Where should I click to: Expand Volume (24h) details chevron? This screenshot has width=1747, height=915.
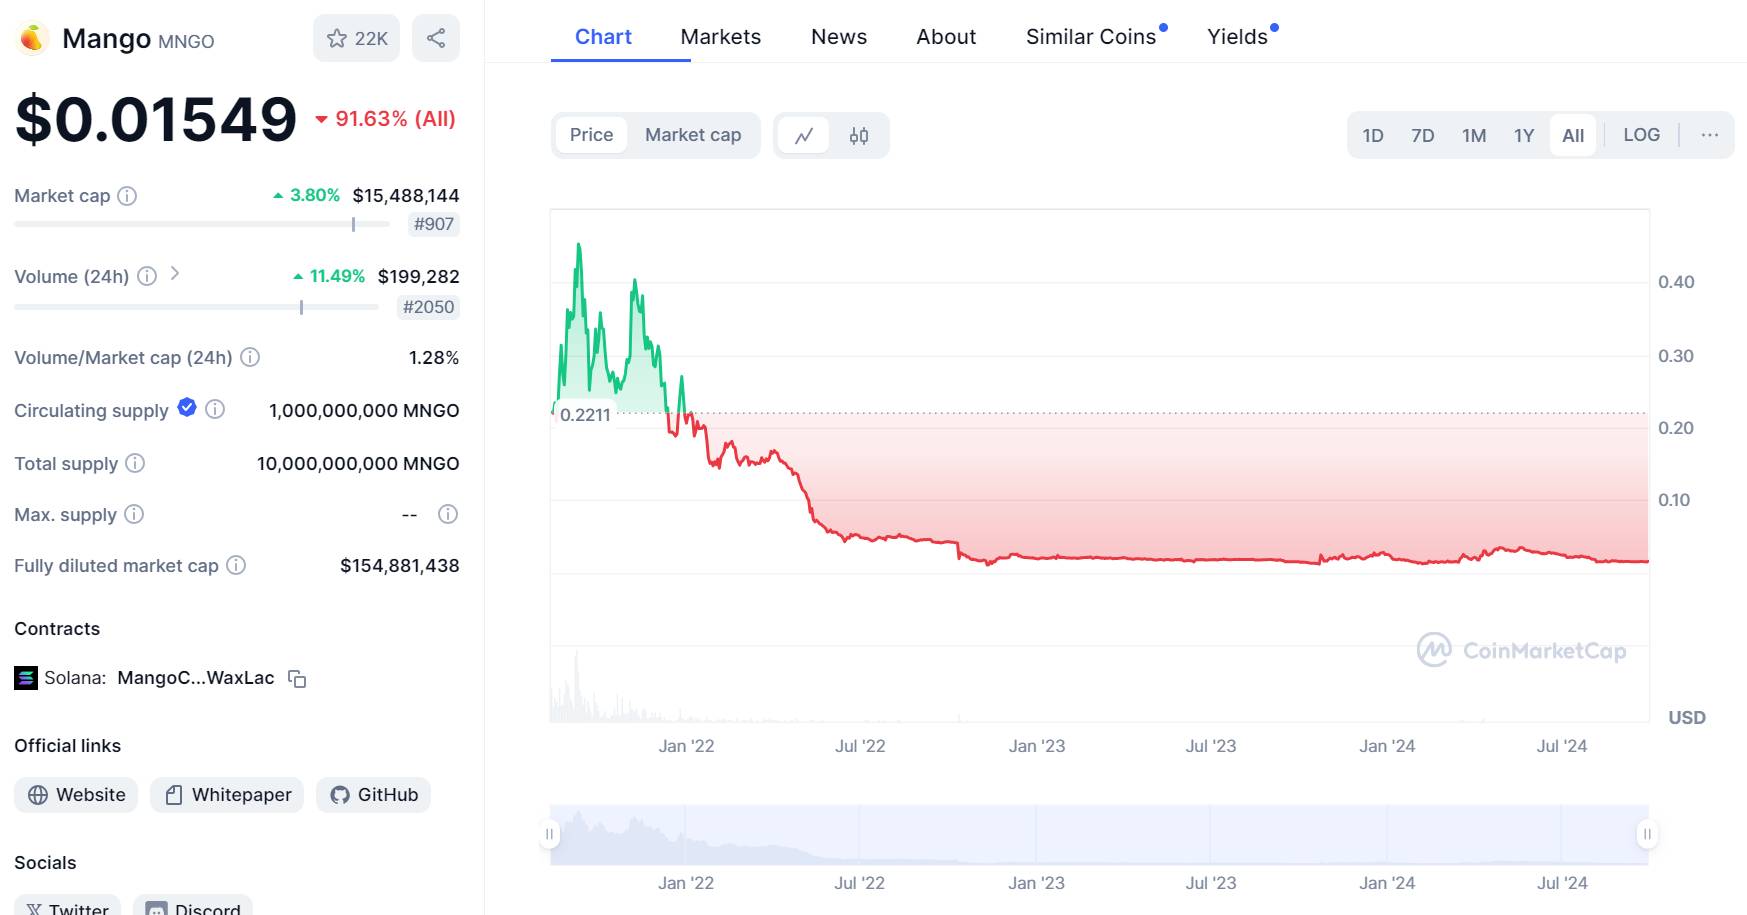175,273
